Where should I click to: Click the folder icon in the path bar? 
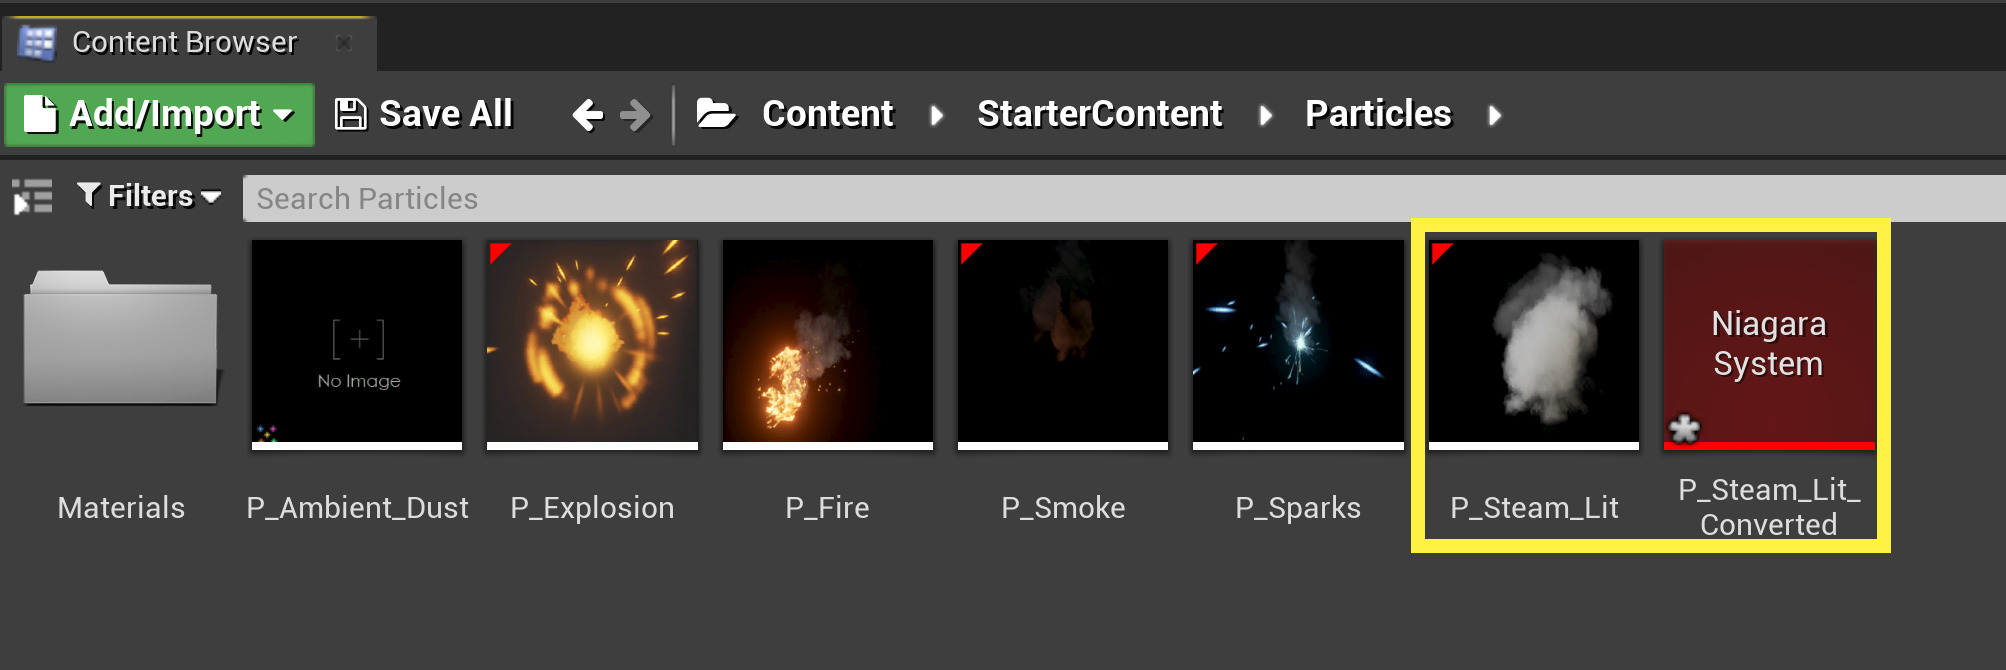[x=716, y=113]
